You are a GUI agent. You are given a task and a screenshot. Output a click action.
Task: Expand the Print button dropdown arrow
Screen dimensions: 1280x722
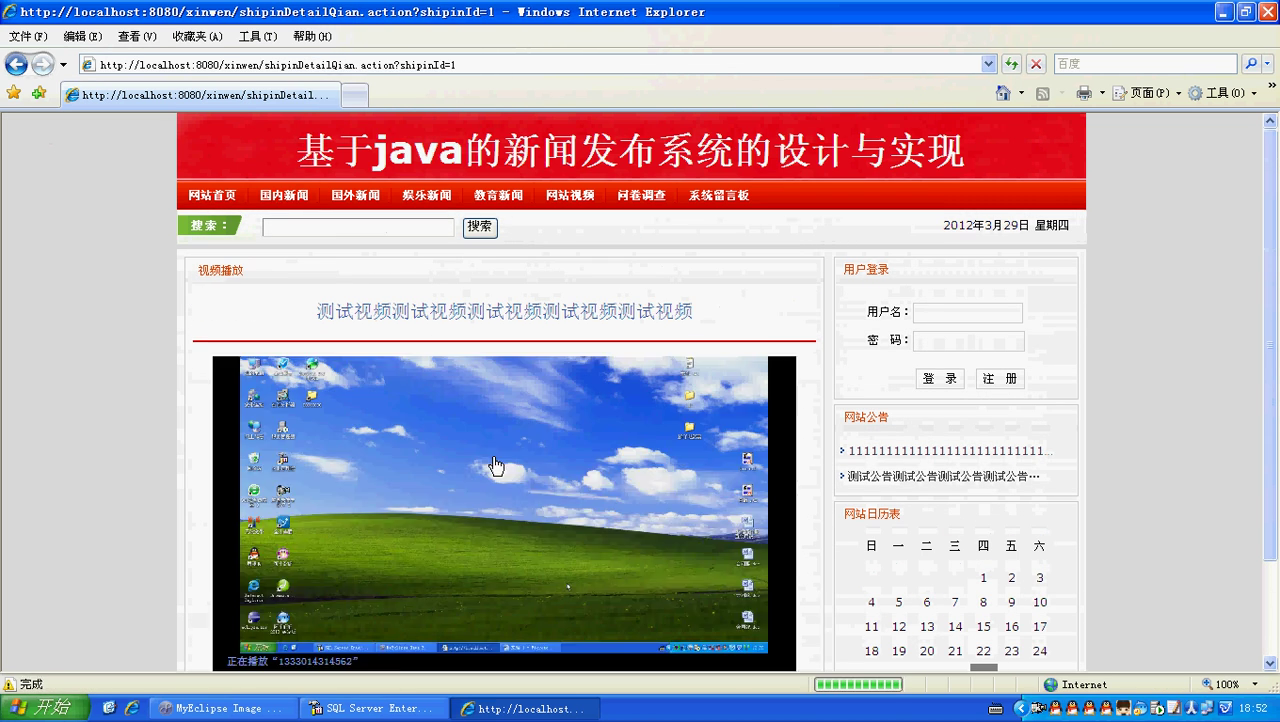pyautogui.click(x=1102, y=93)
